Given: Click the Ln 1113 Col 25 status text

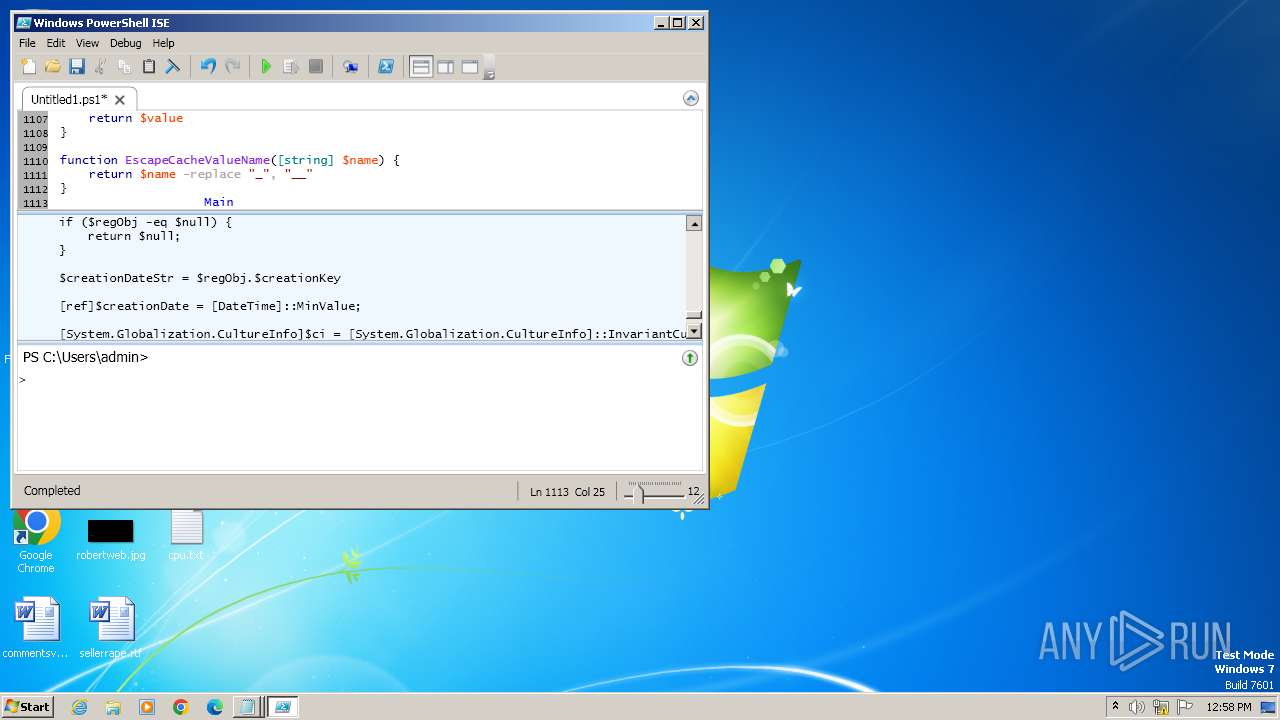Looking at the screenshot, I should [x=567, y=492].
